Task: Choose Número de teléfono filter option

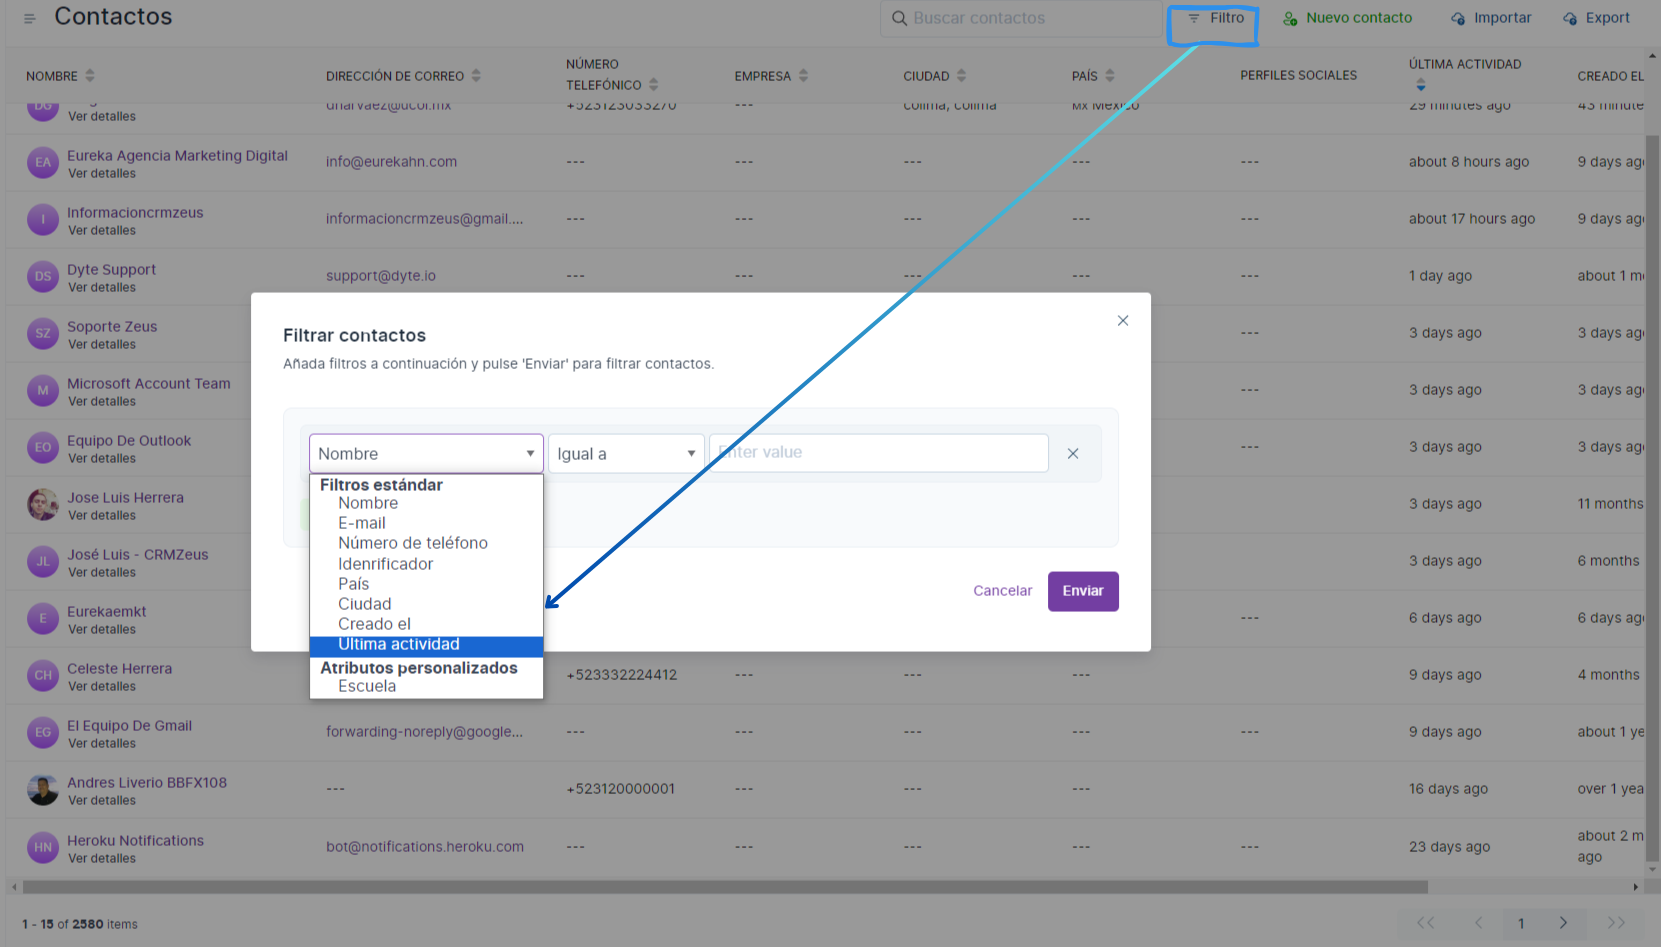Action: tap(412, 543)
